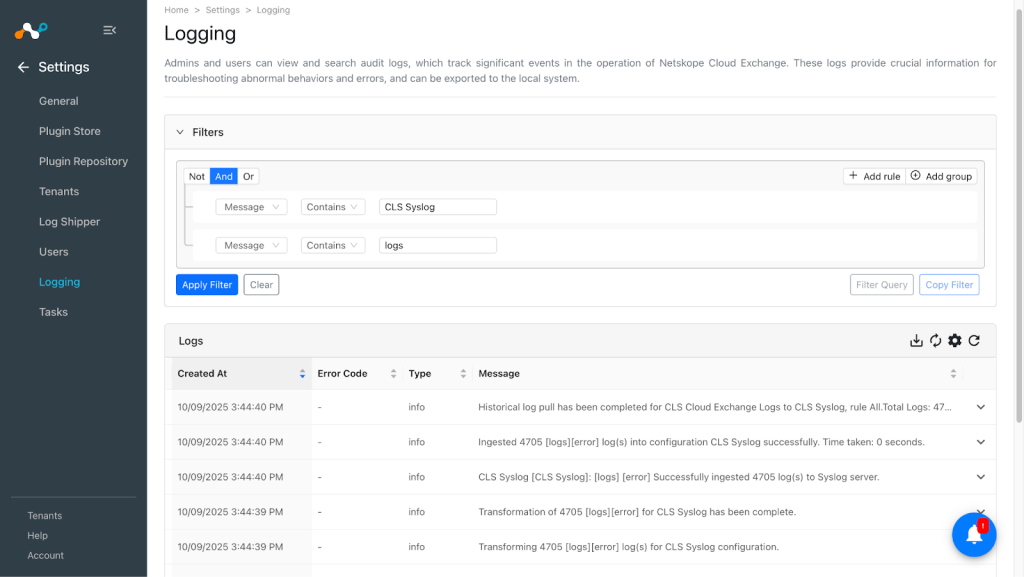Image resolution: width=1024 pixels, height=577 pixels.
Task: Select the Transformation of 4705 message
Action: pyautogui.click(x=637, y=512)
